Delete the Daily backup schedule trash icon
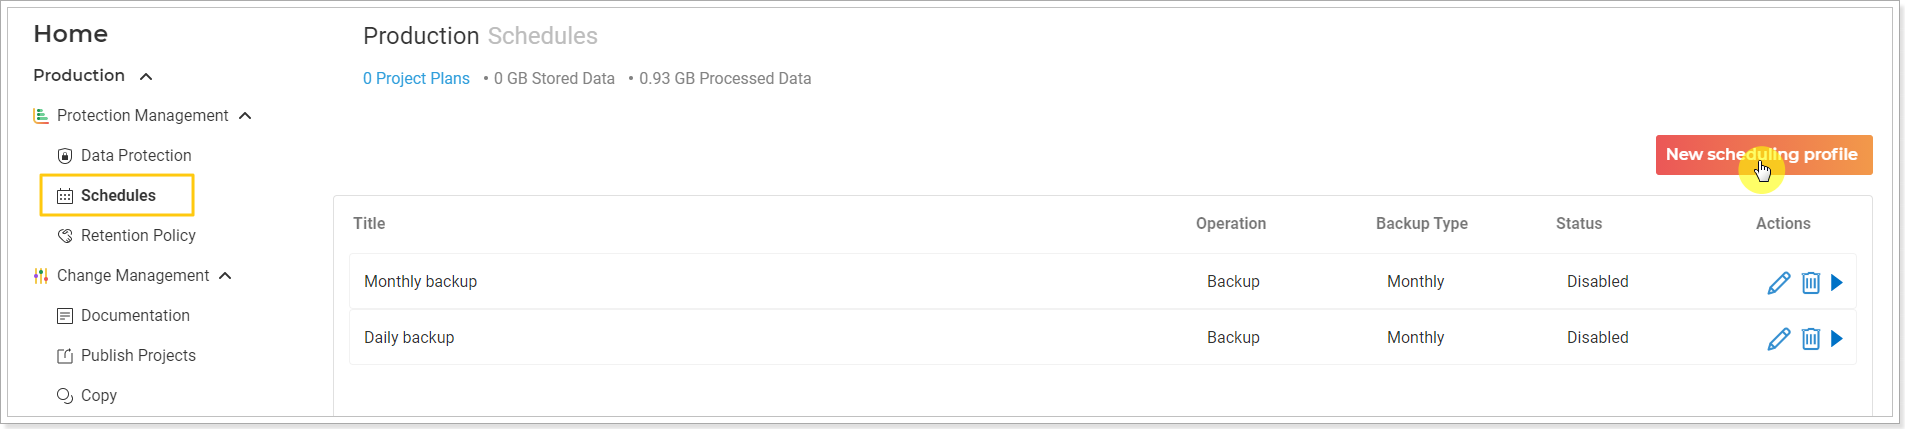The height and width of the screenshot is (429, 1905). tap(1811, 339)
